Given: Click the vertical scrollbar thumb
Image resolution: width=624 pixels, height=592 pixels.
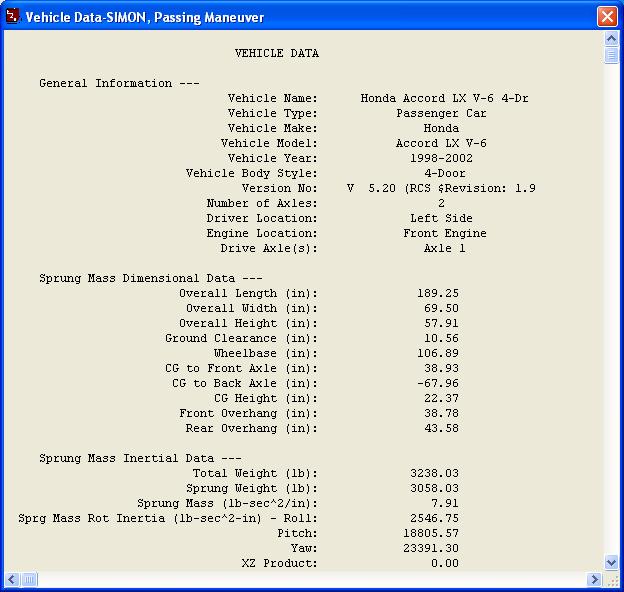Looking at the screenshot, I should [x=611, y=55].
